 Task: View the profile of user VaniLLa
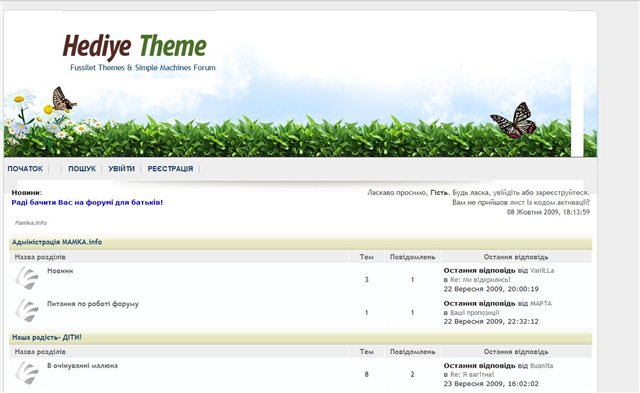[x=542, y=271]
